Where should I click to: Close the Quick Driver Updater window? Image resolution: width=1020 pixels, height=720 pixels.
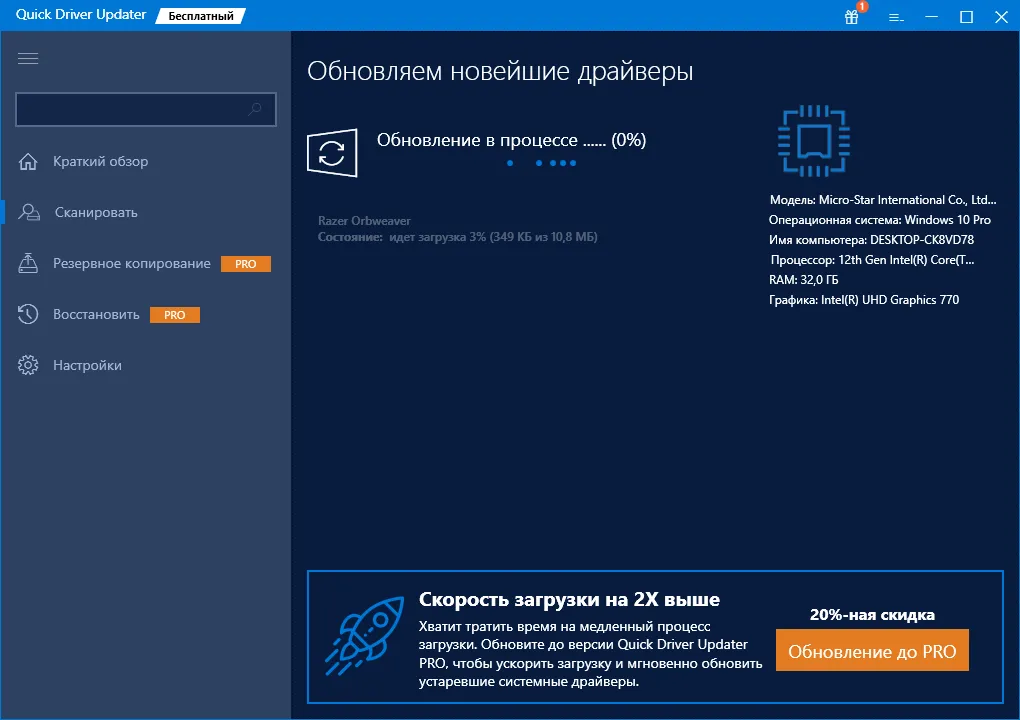(1002, 17)
